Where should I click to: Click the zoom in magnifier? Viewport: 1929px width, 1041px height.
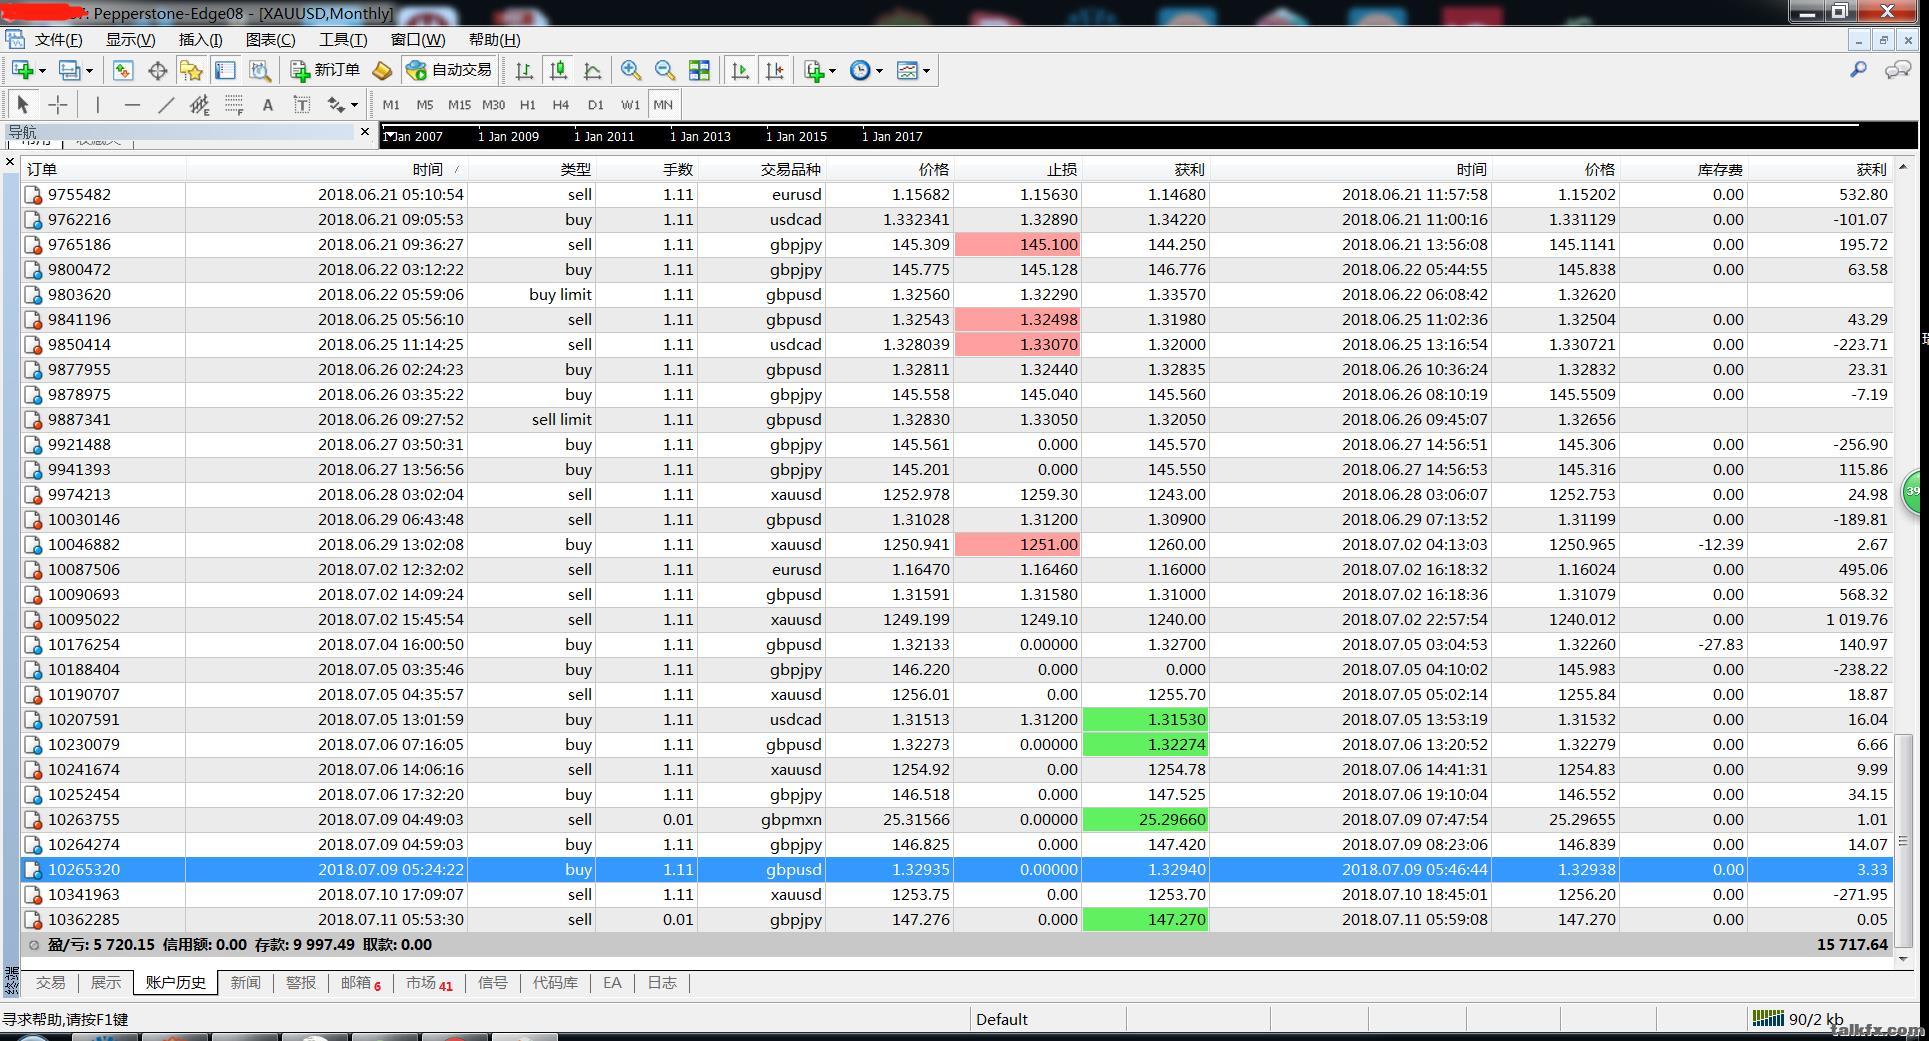click(x=631, y=70)
